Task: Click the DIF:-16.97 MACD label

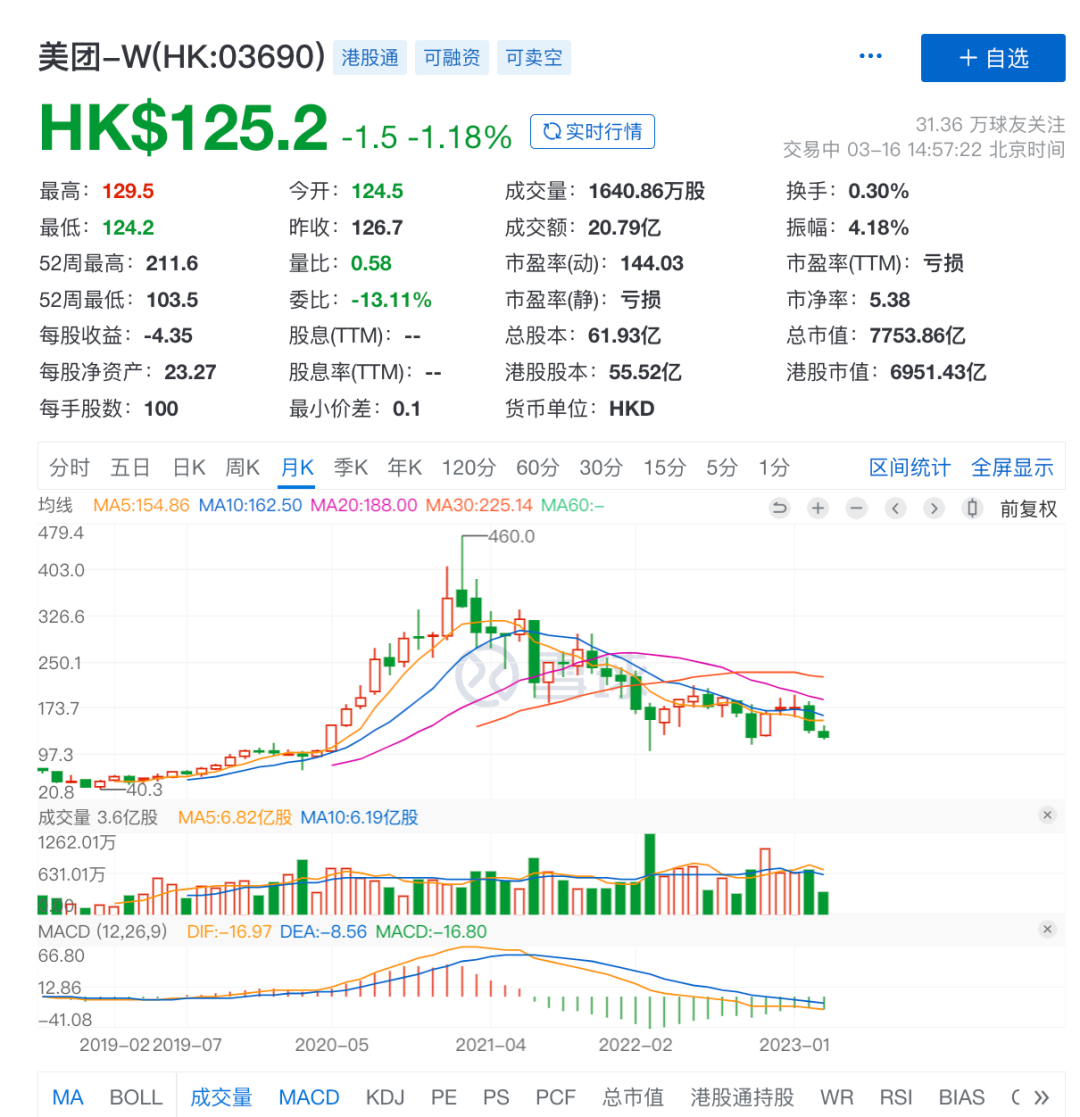Action: point(229,932)
